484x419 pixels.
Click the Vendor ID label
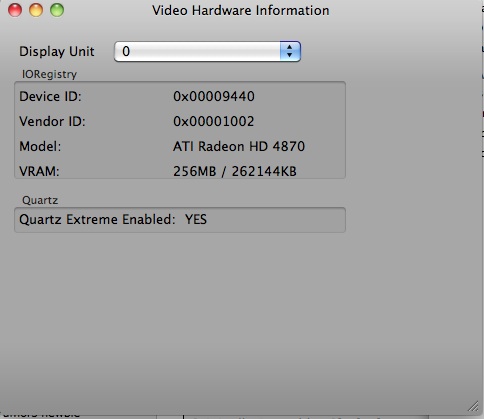tap(52, 121)
